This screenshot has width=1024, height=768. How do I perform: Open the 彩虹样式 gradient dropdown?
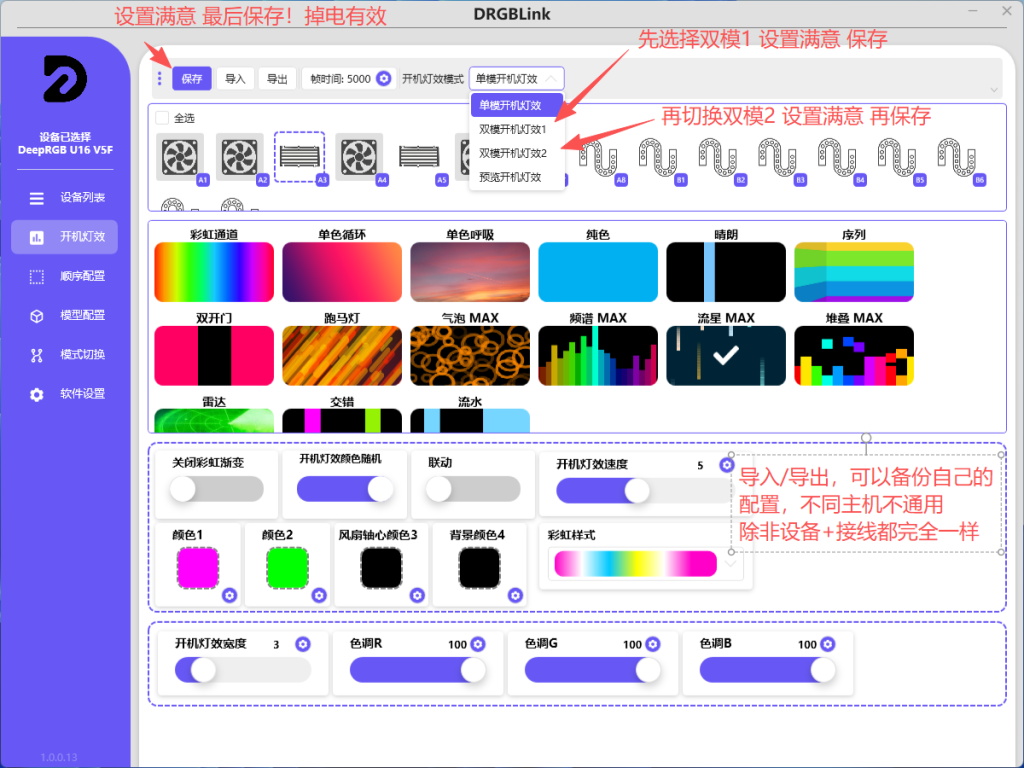pos(732,564)
